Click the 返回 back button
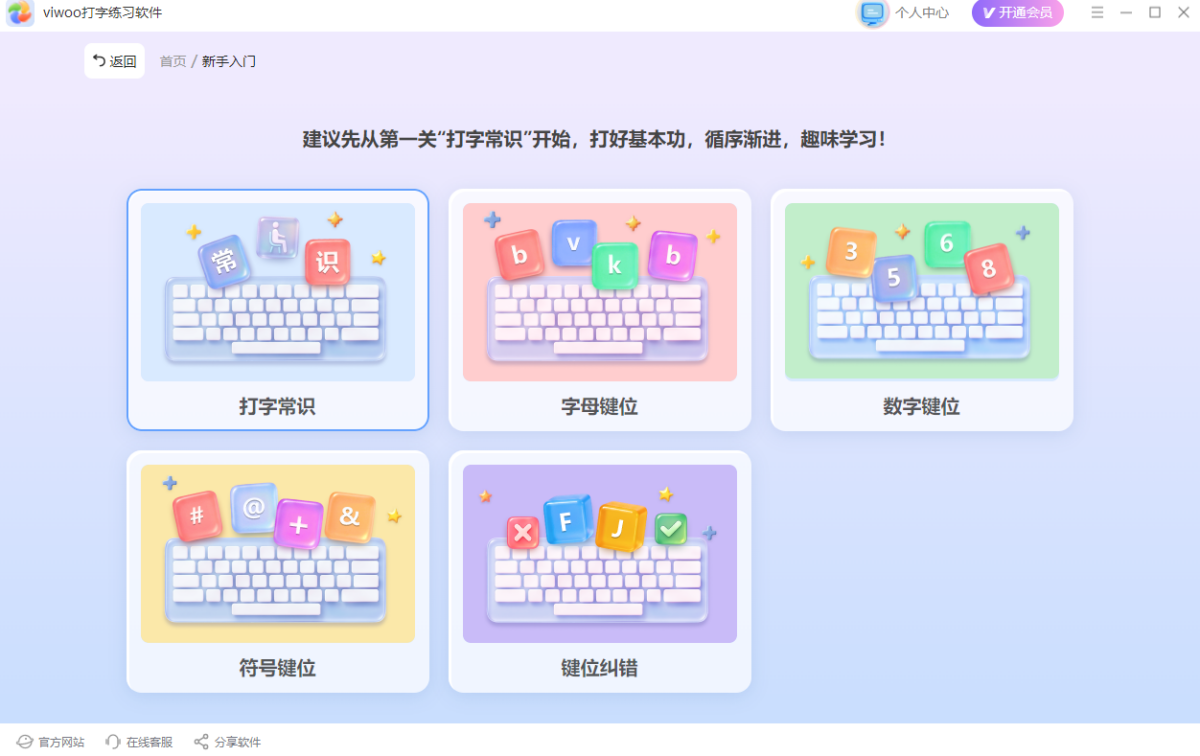 [x=114, y=61]
